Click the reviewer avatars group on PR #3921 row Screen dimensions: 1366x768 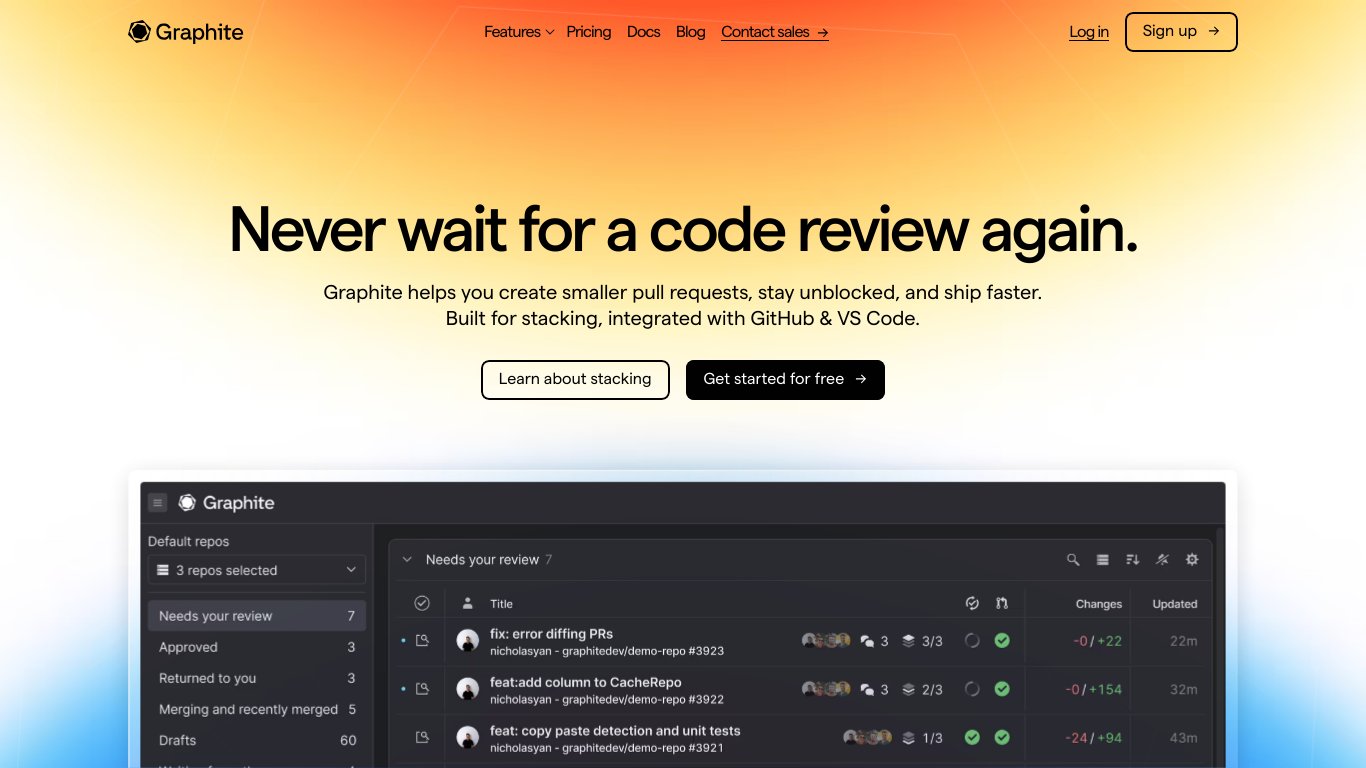pyautogui.click(x=867, y=737)
